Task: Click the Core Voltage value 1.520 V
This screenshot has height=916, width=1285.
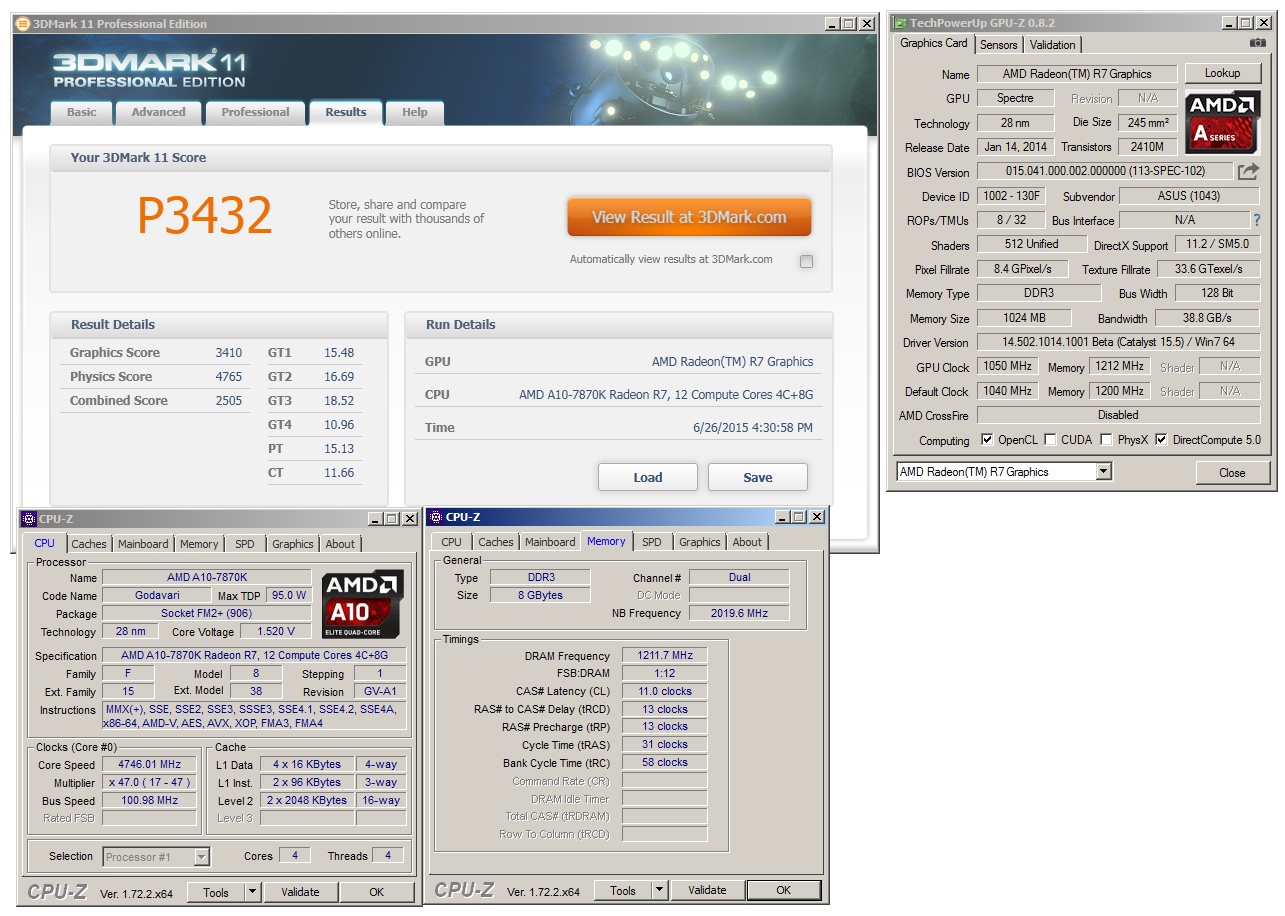Action: pos(276,632)
